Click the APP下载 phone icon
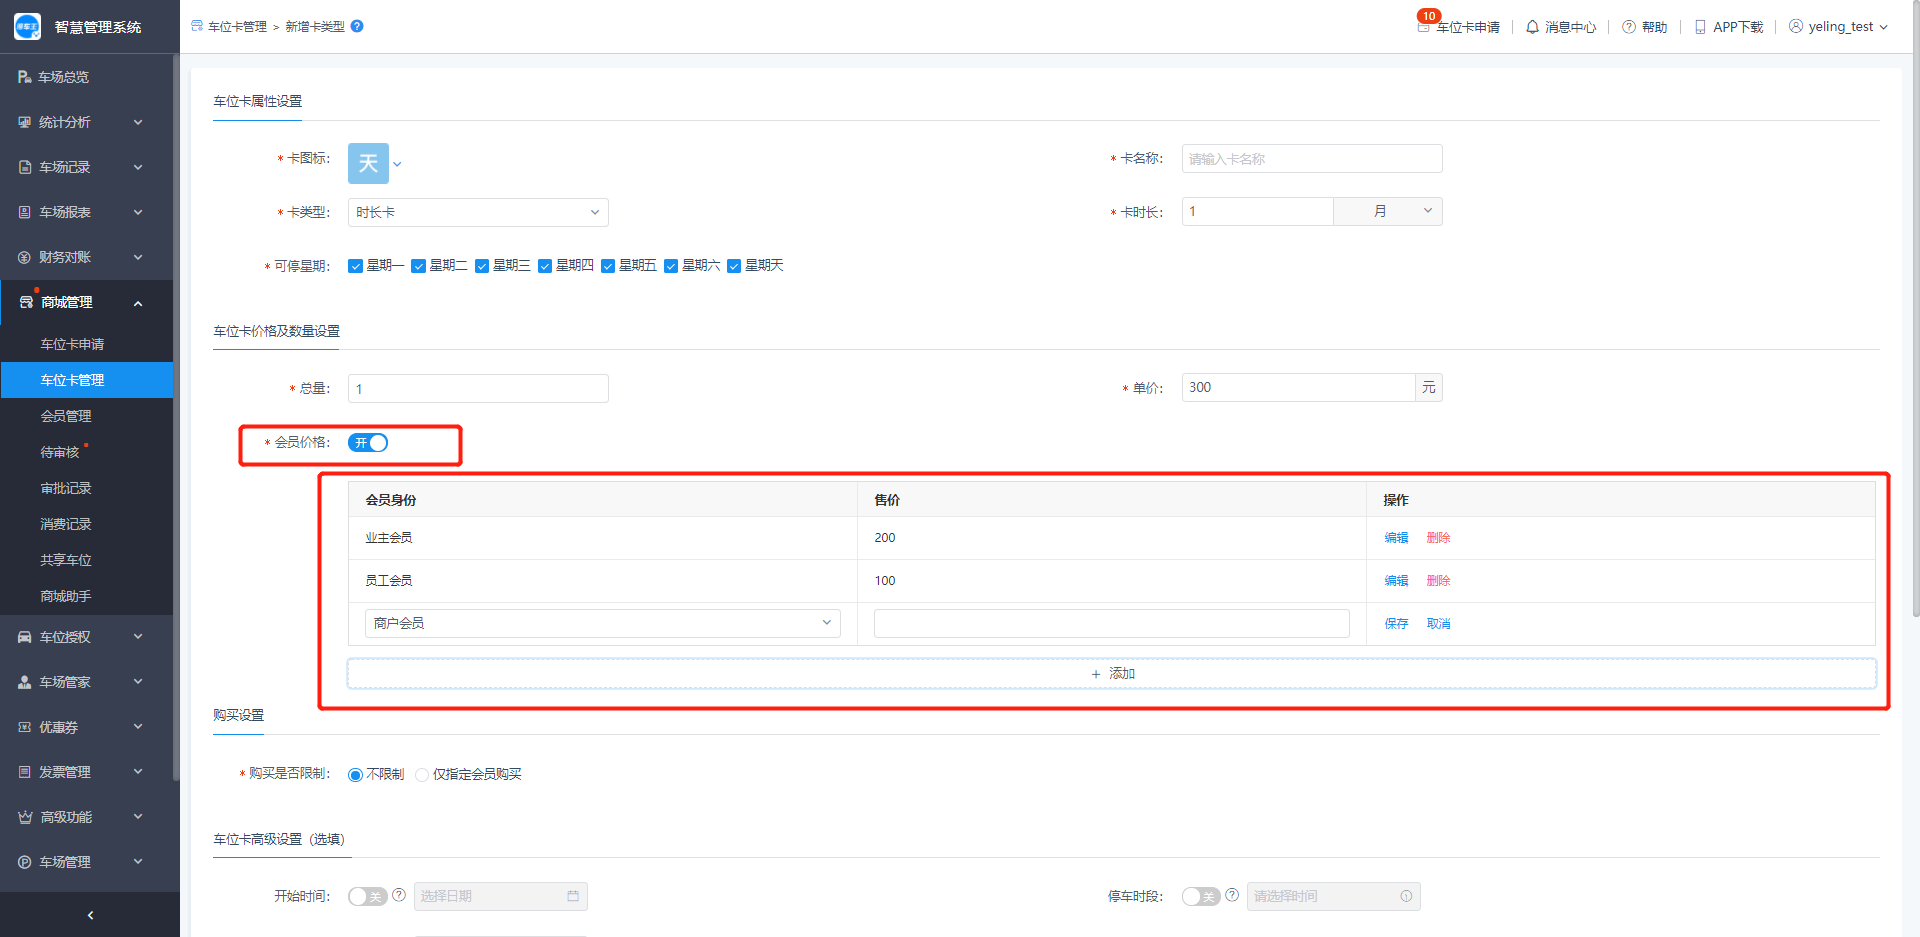This screenshot has width=1920, height=937. 1700,27
